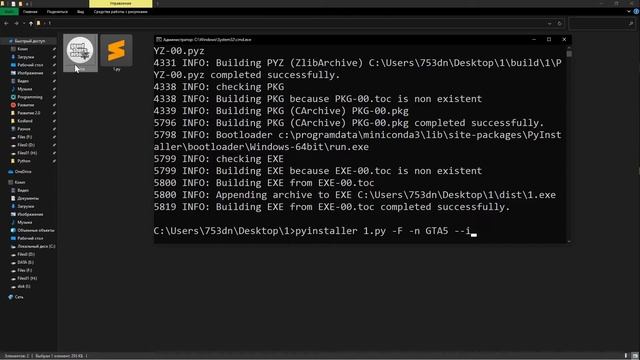Image resolution: width=640 pixels, height=360 pixels.
Task: Click the Рабочий стол icon under This PC
Action: point(13,238)
